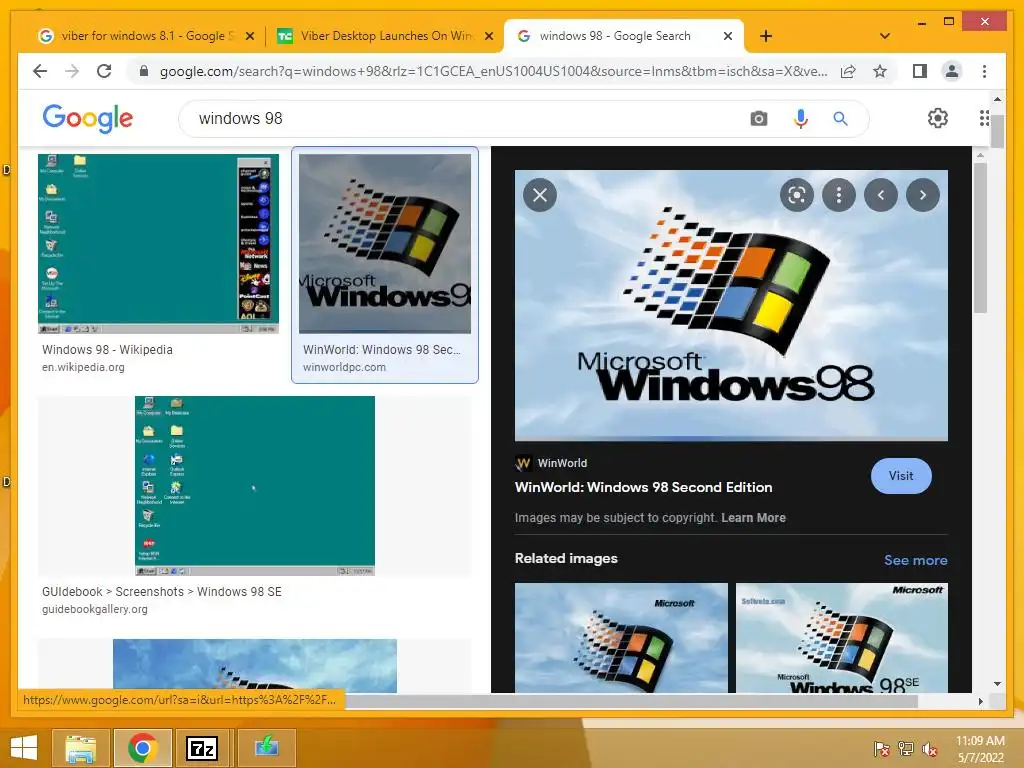Image resolution: width=1024 pixels, height=768 pixels.
Task: Open Google quick settings gear
Action: [x=938, y=118]
